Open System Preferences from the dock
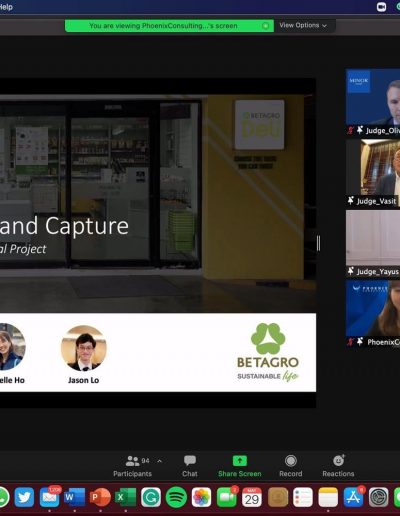 pyautogui.click(x=379, y=497)
